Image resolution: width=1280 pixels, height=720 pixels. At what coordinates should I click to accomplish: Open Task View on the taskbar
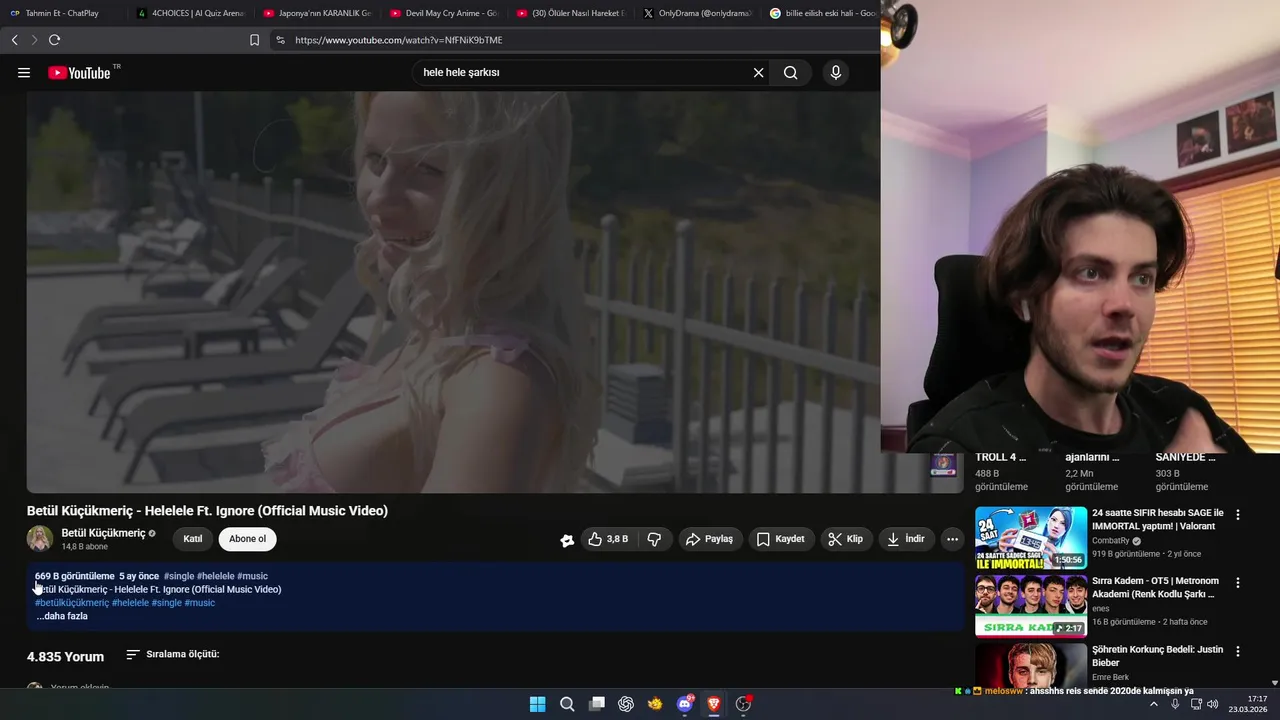[597, 704]
